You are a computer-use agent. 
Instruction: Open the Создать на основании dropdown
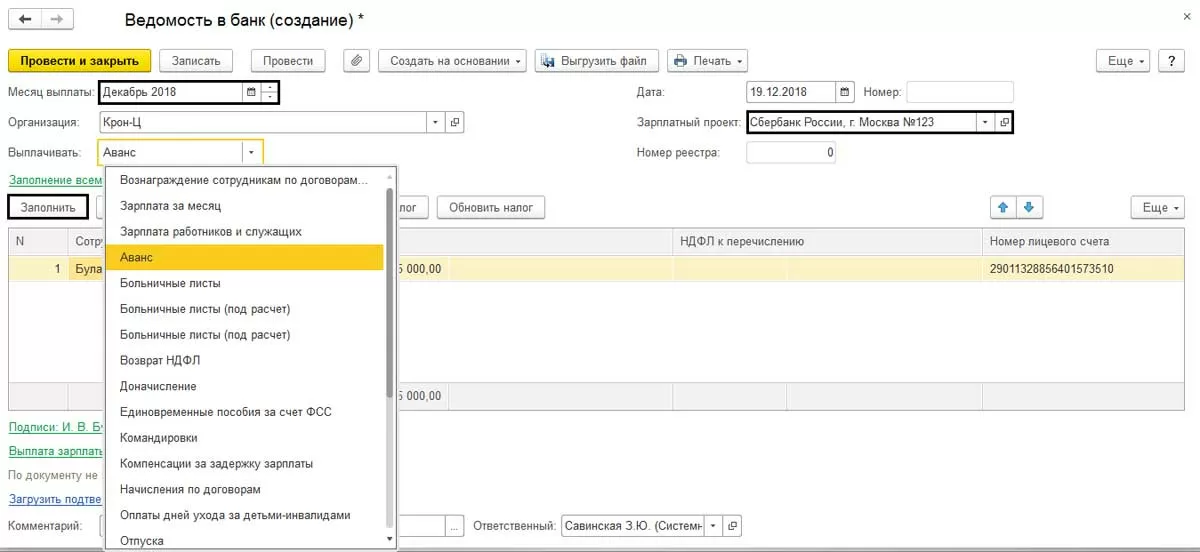pos(453,61)
